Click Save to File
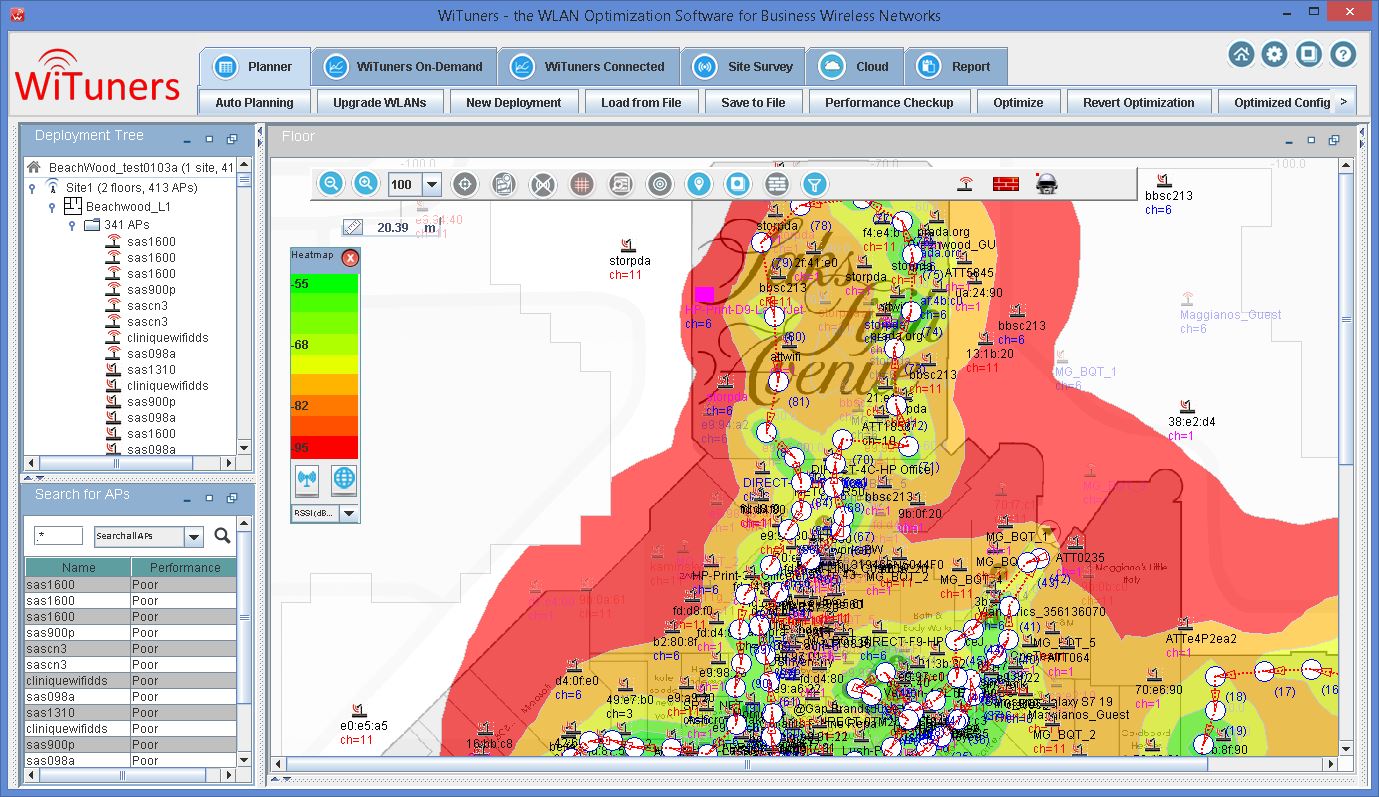The width and height of the screenshot is (1379, 797). coord(753,102)
